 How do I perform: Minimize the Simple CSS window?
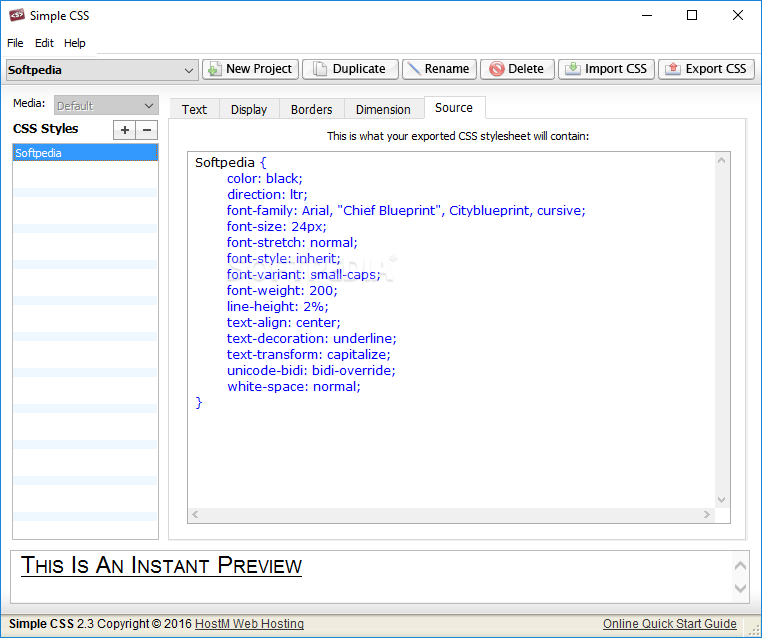tap(647, 16)
